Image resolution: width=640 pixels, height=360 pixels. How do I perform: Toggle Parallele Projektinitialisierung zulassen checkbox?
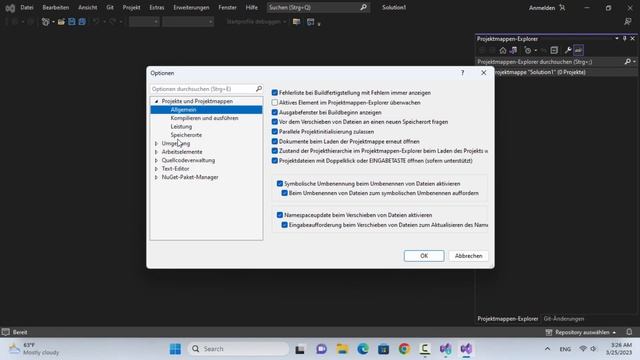(x=275, y=131)
